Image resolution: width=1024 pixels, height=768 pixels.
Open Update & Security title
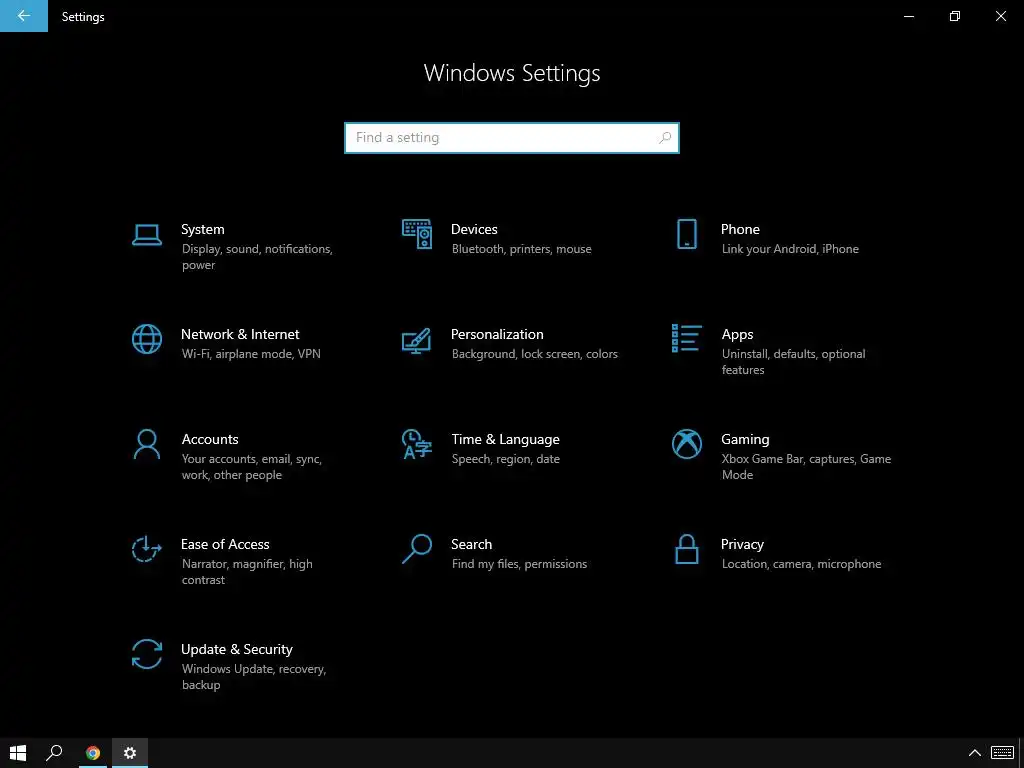pos(236,650)
